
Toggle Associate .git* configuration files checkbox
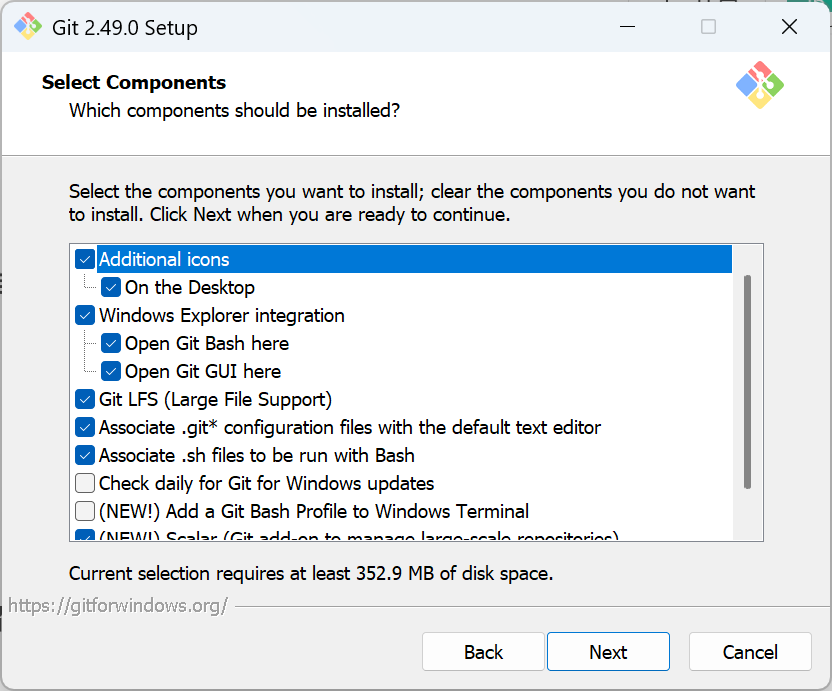(85, 427)
